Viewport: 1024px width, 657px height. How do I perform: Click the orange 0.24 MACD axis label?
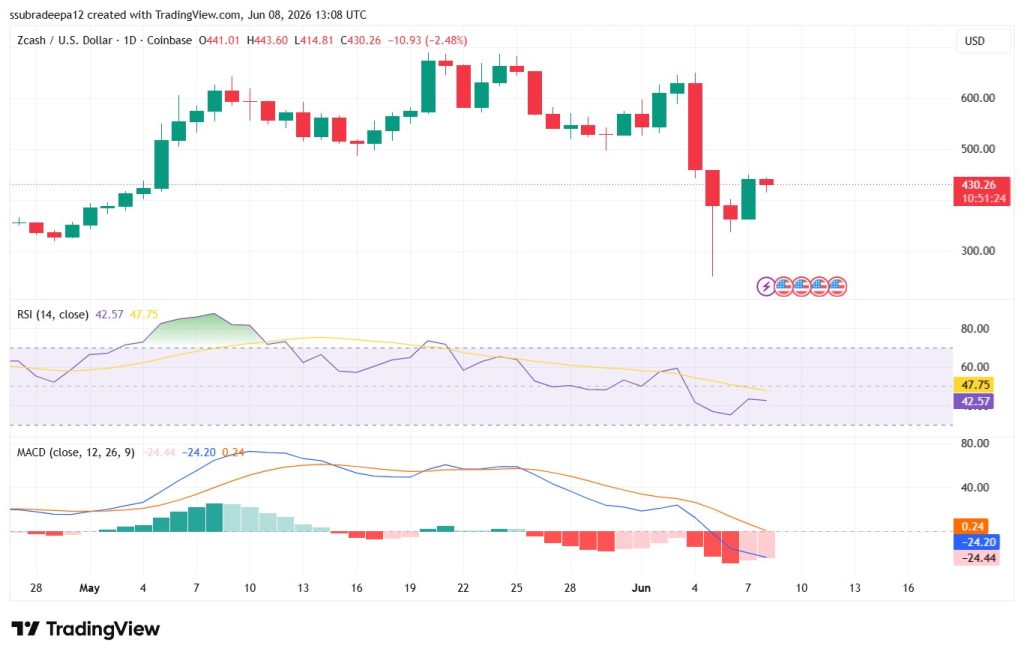(x=972, y=526)
